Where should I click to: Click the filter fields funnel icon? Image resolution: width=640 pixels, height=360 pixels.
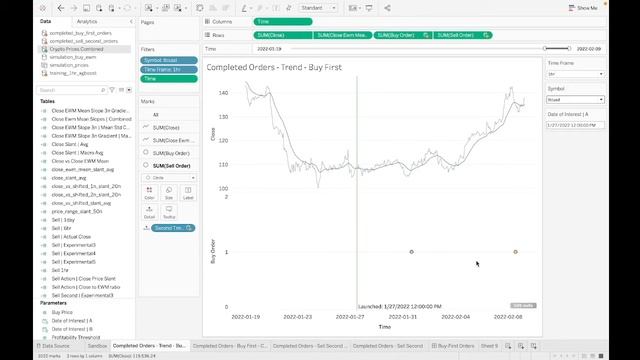coord(112,90)
